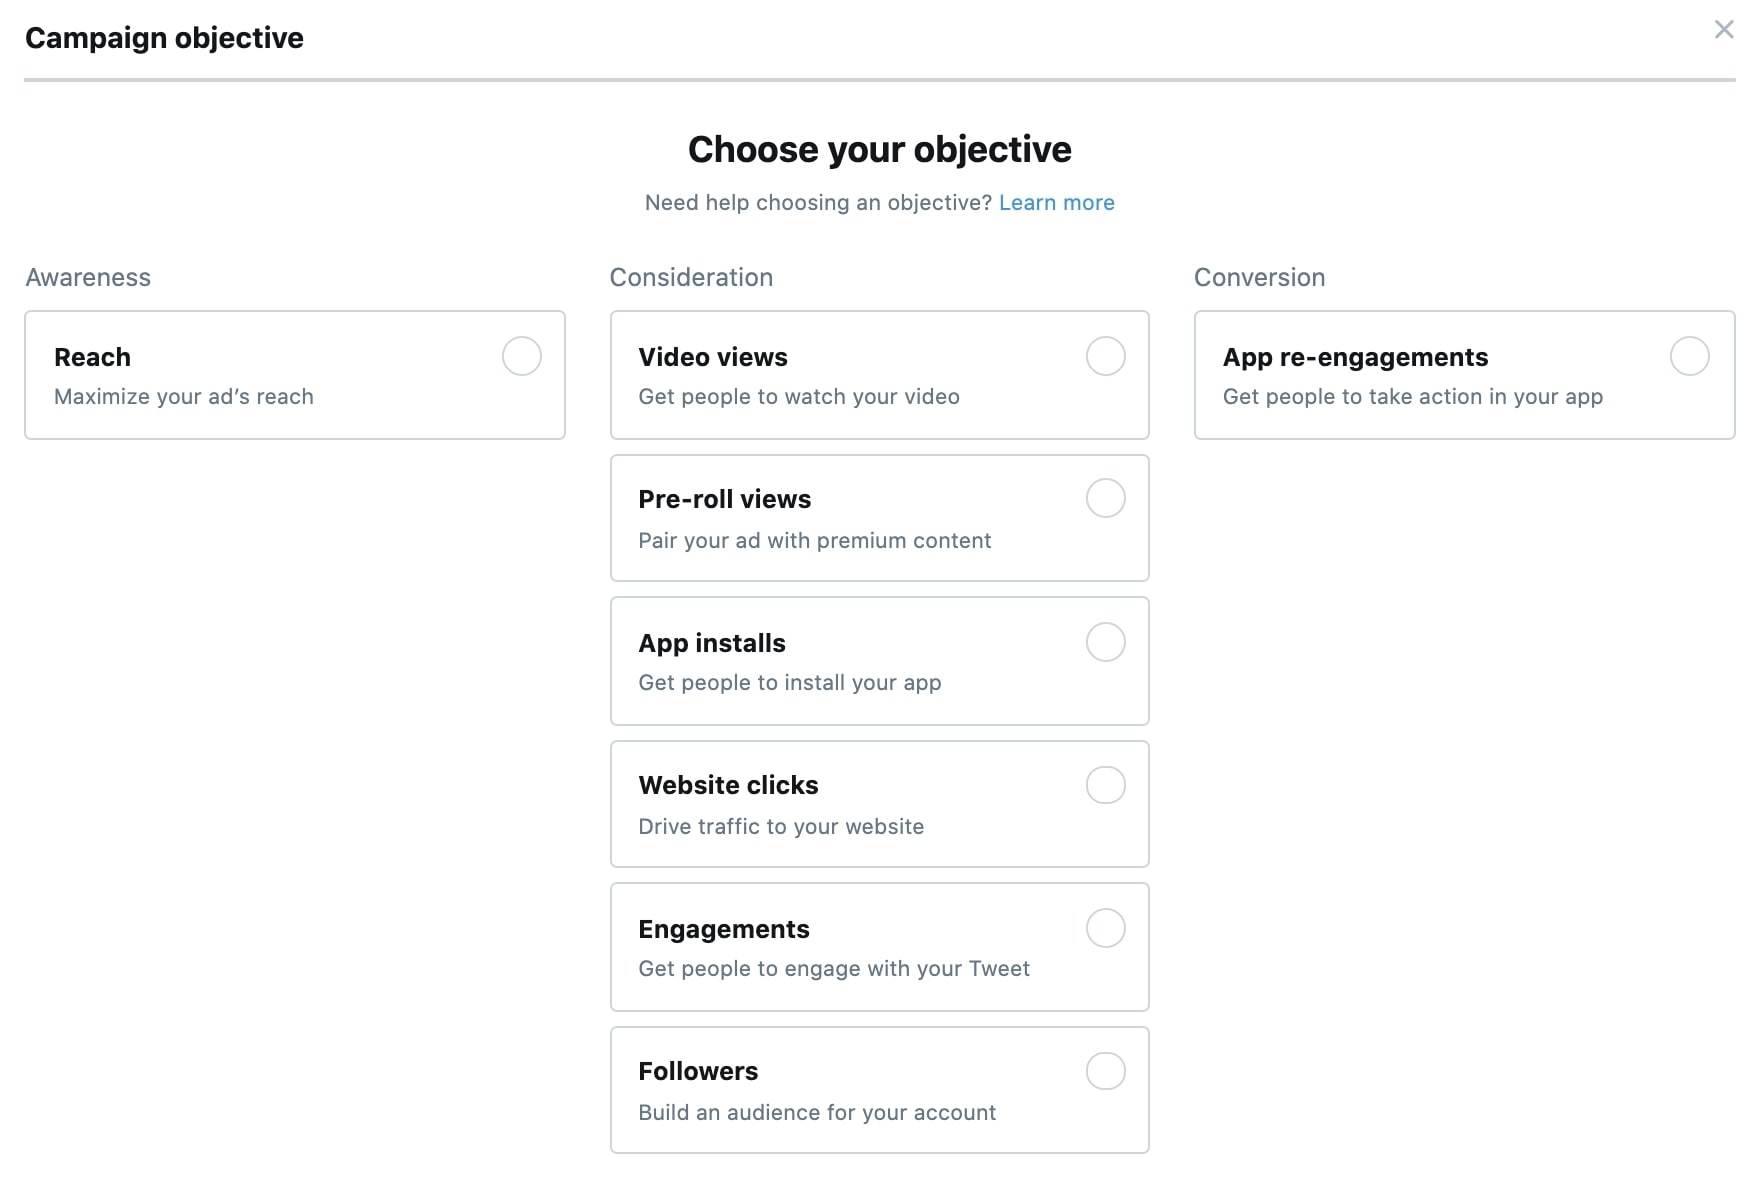Select the Reach radio button
Viewport: 1764px width, 1186px height.
(522, 356)
